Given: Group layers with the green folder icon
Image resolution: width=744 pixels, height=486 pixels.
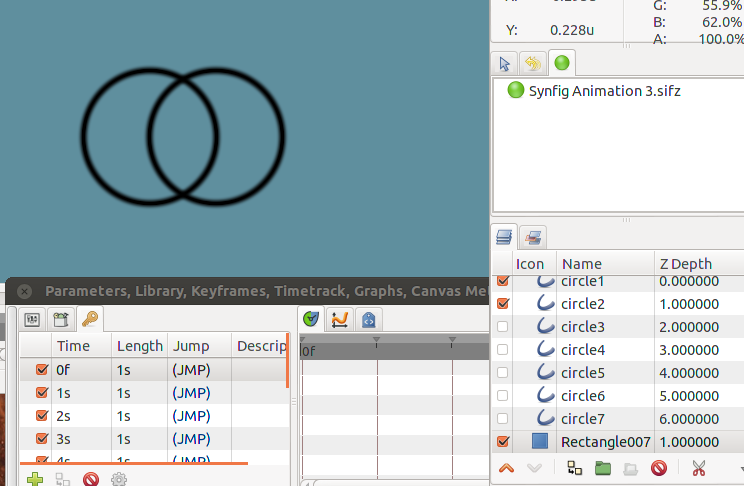Looking at the screenshot, I should 603,468.
